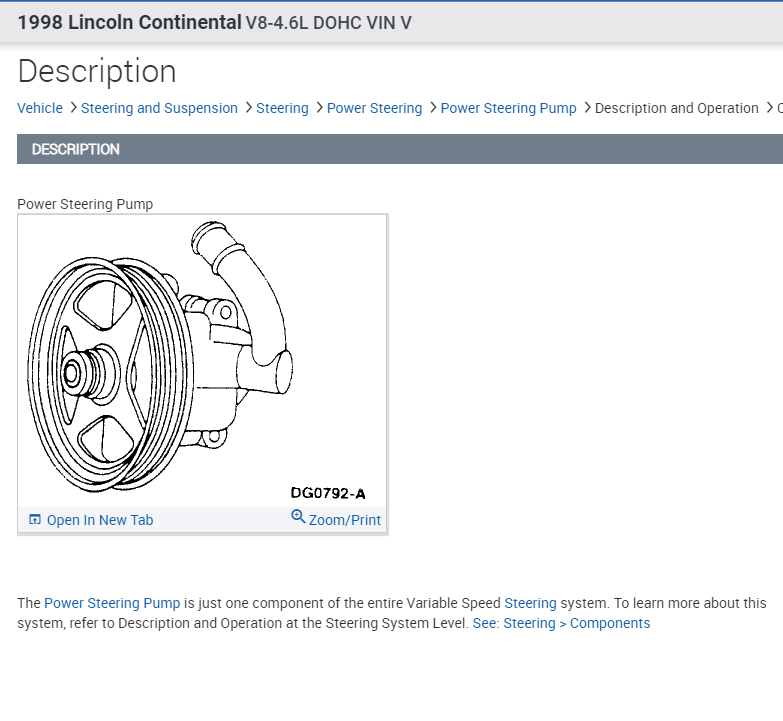Navigate to Power Steering breadcrumb
Screen dimensions: 783x721
click(374, 108)
